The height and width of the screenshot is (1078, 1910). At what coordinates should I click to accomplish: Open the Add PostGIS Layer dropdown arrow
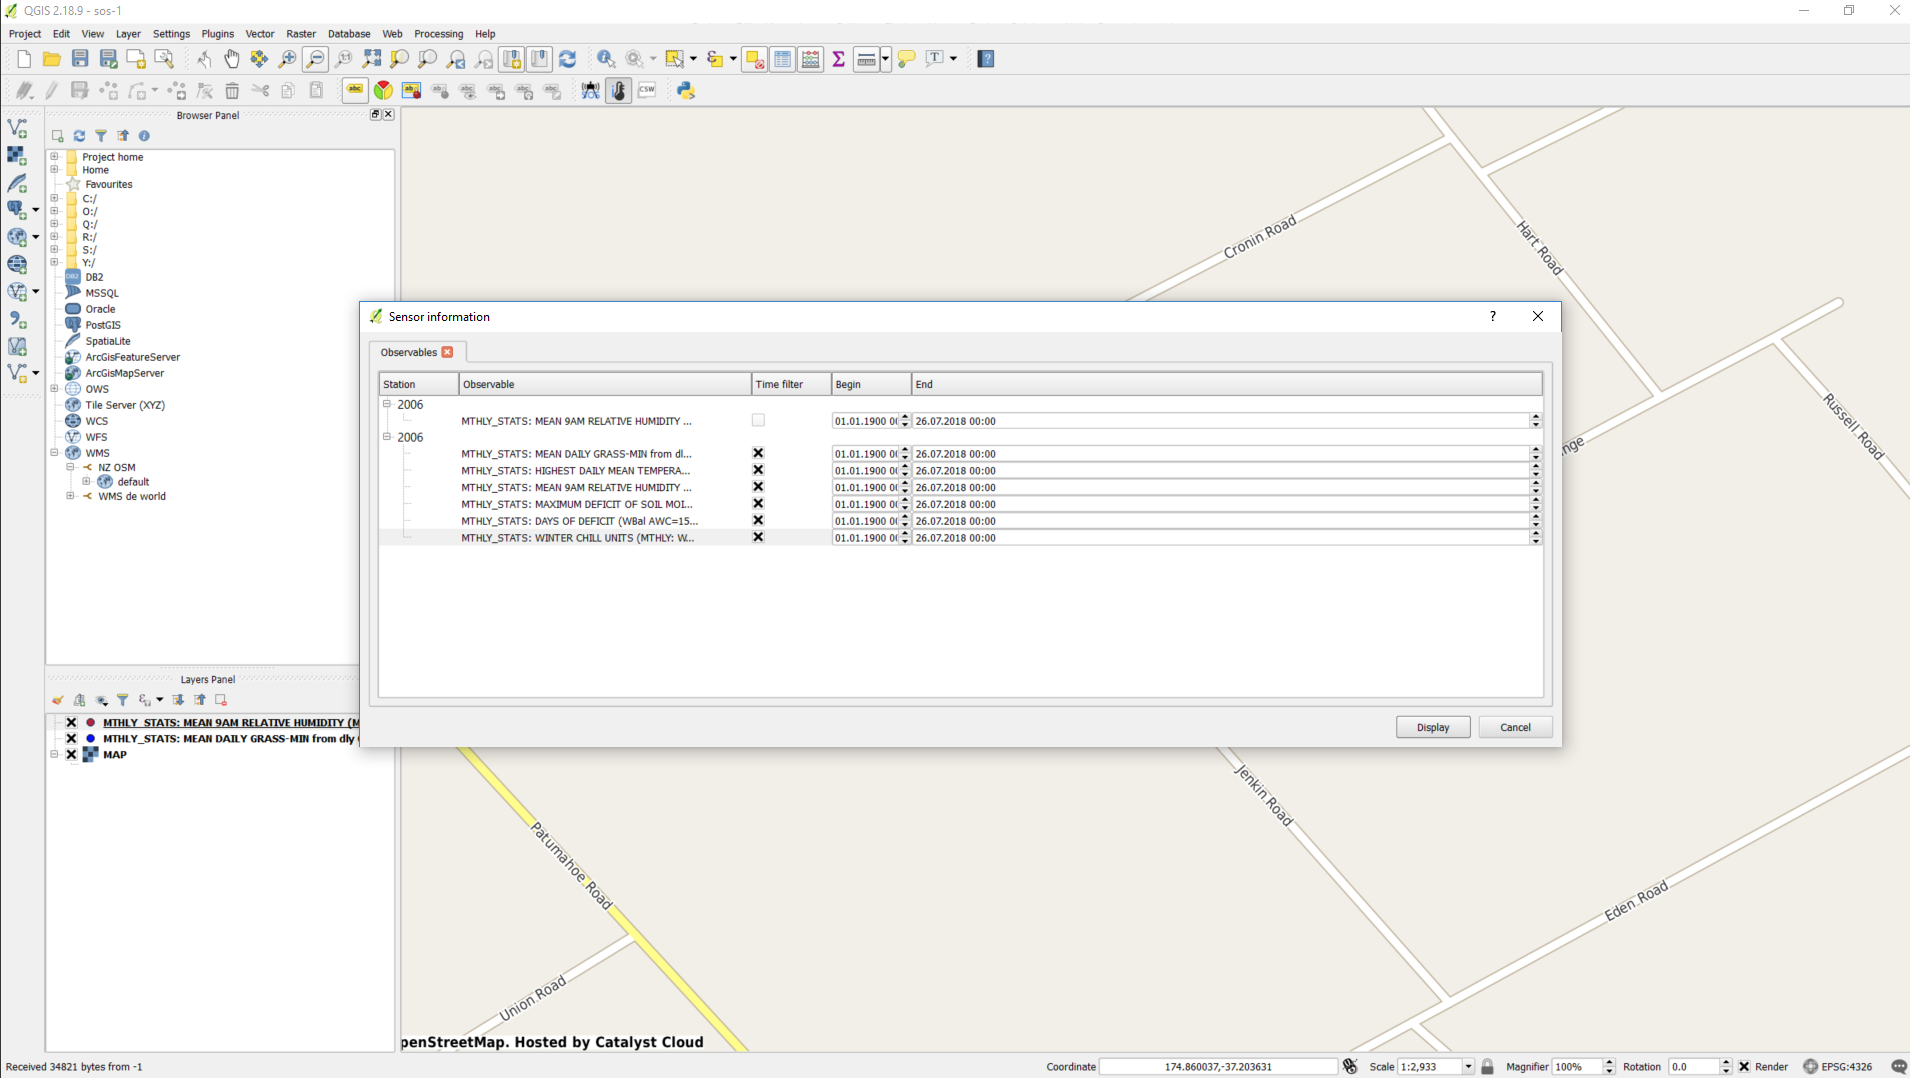pyautogui.click(x=36, y=210)
